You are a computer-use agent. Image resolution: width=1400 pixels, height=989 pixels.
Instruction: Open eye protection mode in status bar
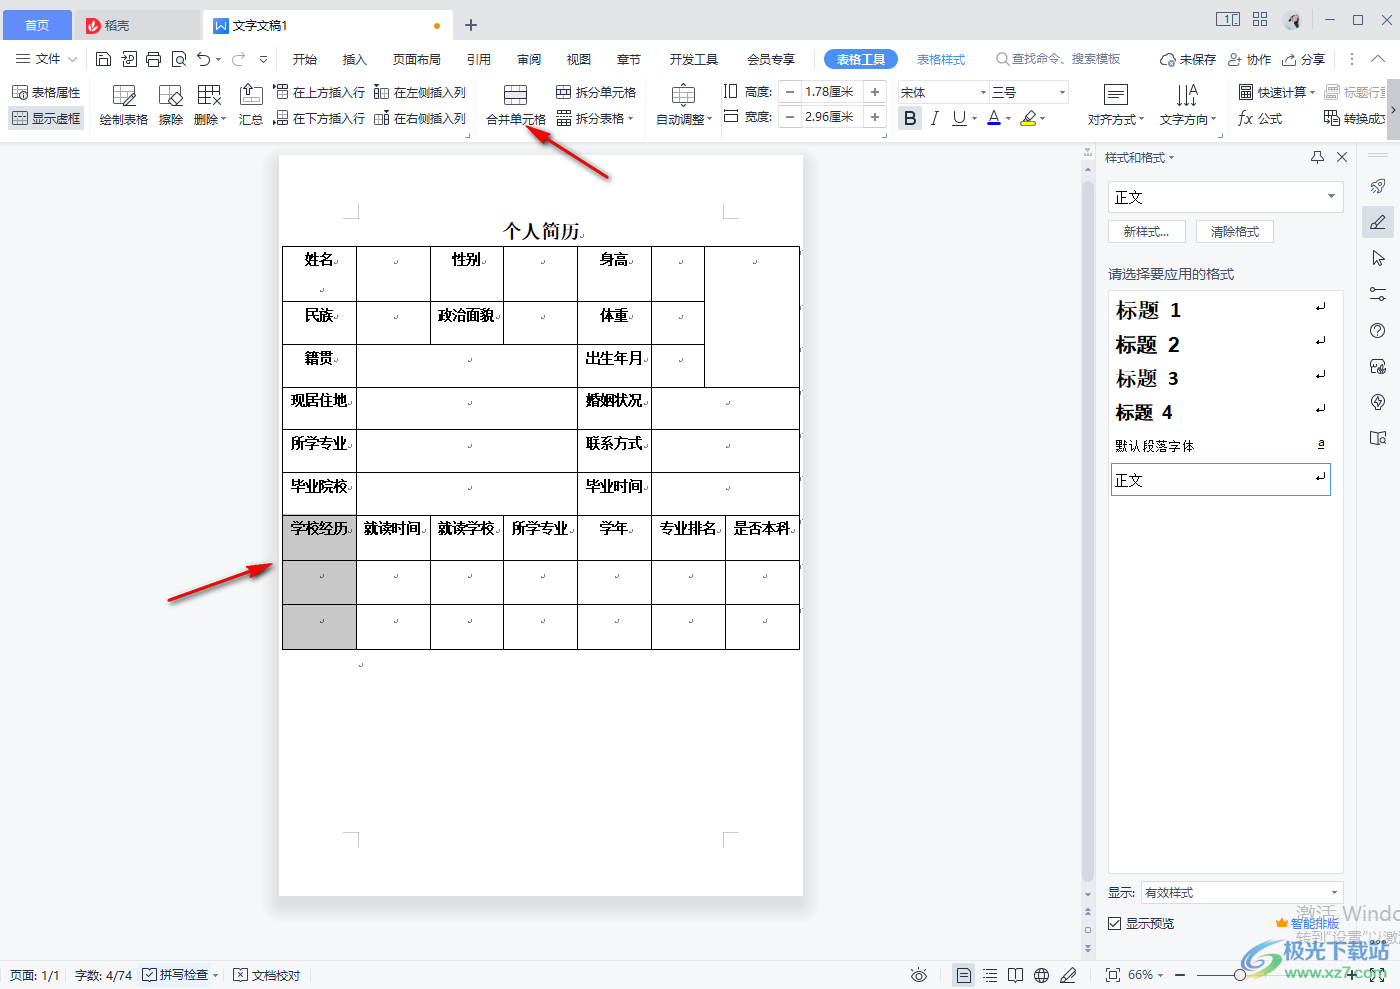919,975
